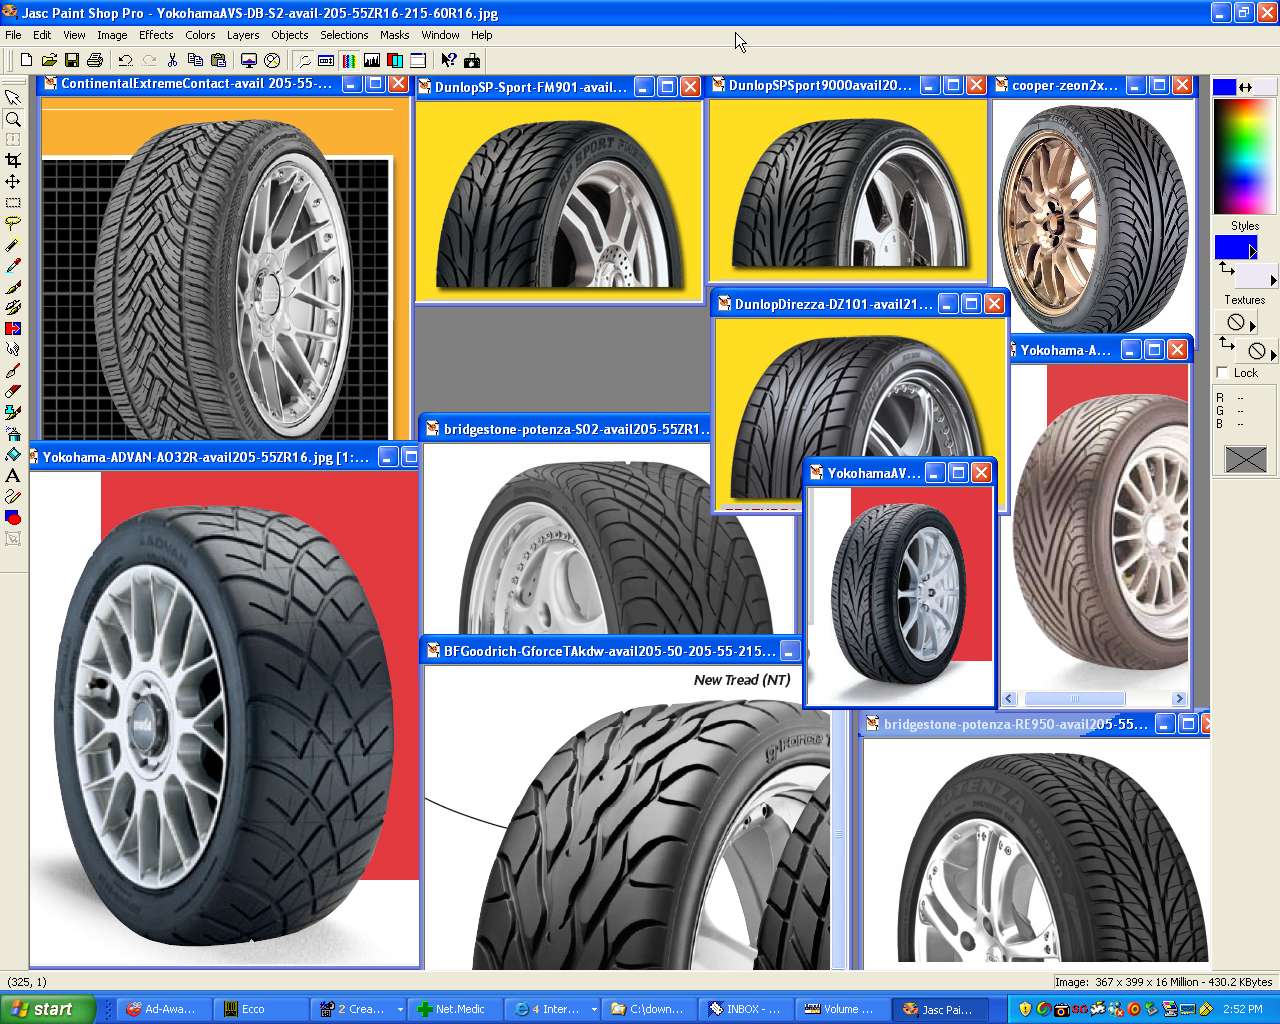1280x1024 pixels.
Task: Select the Preset Shapes tool
Action: point(13,518)
